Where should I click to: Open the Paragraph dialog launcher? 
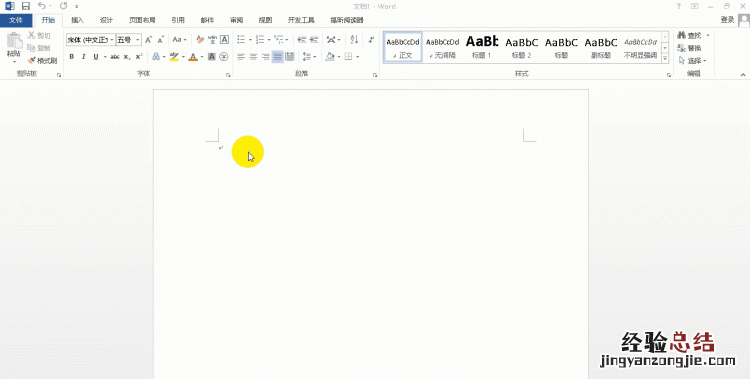pyautogui.click(x=375, y=75)
